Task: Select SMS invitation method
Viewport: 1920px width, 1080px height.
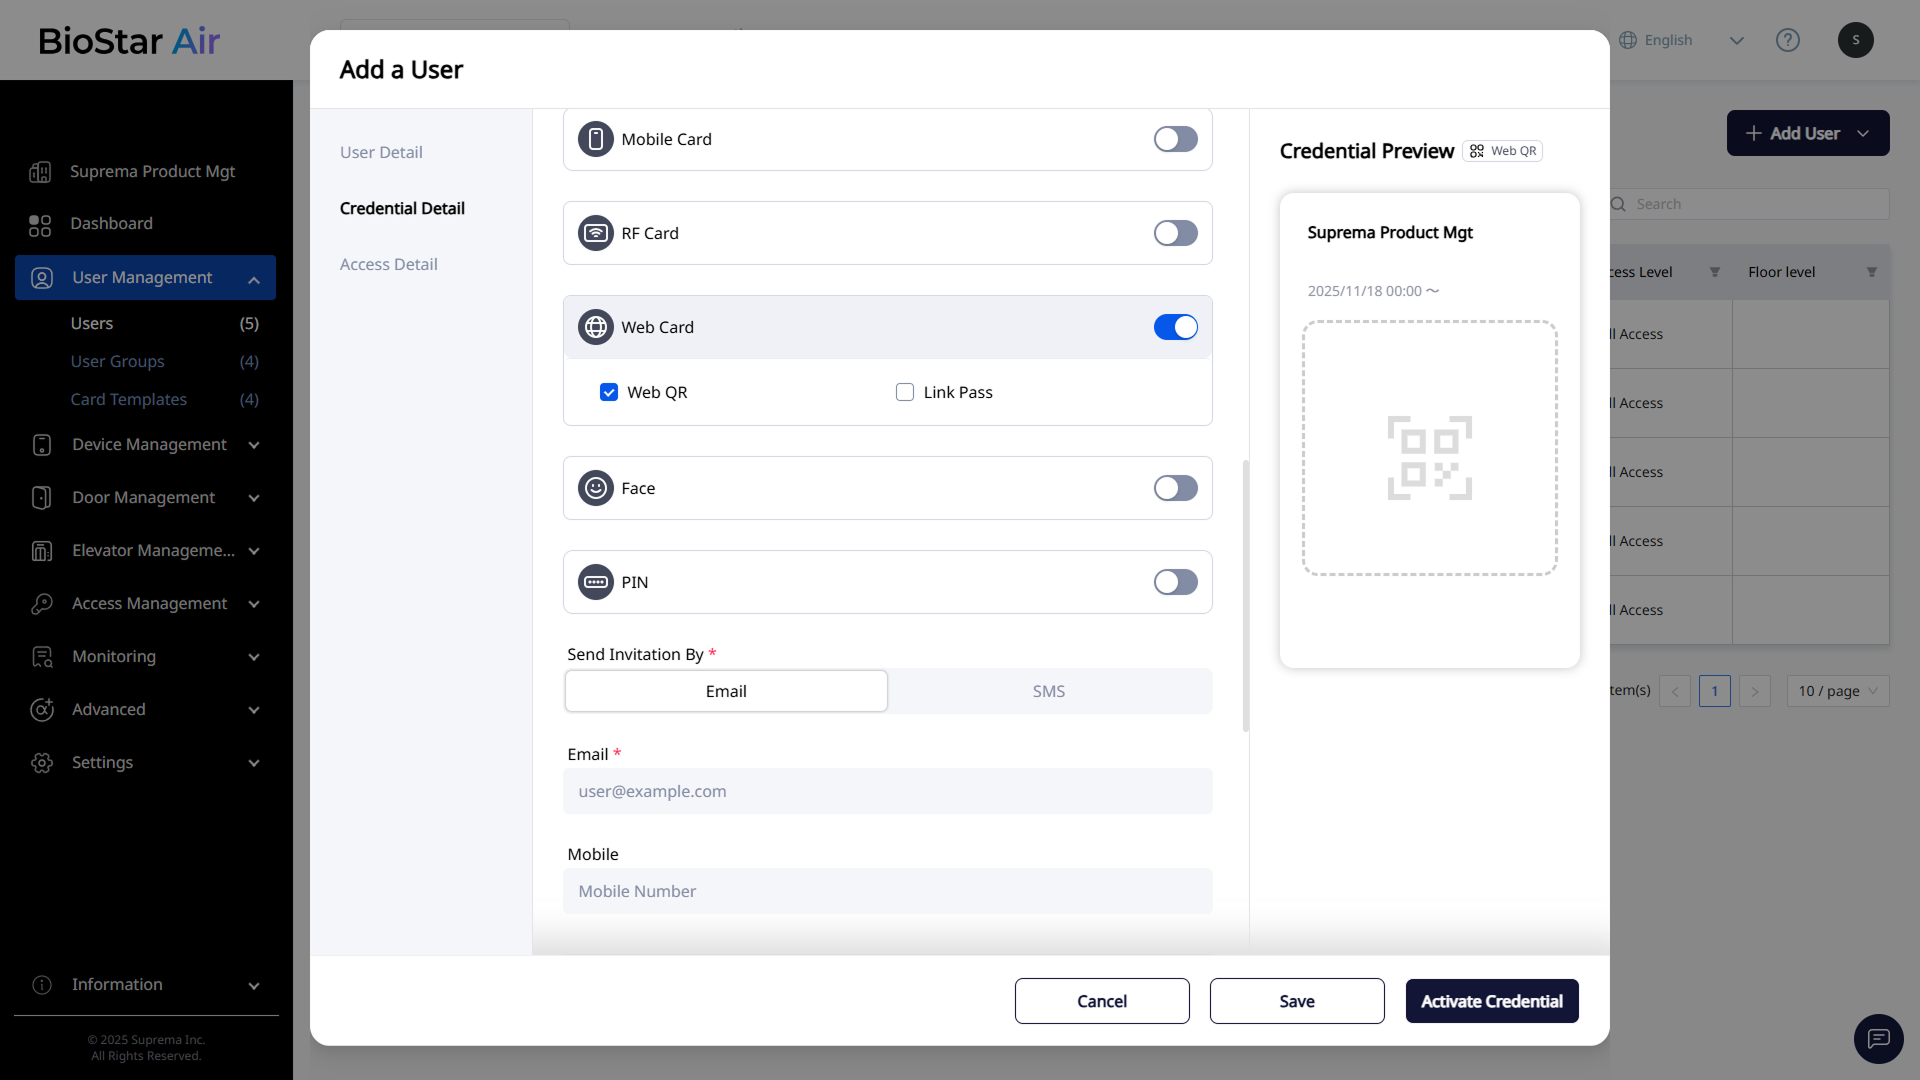Action: tap(1048, 691)
